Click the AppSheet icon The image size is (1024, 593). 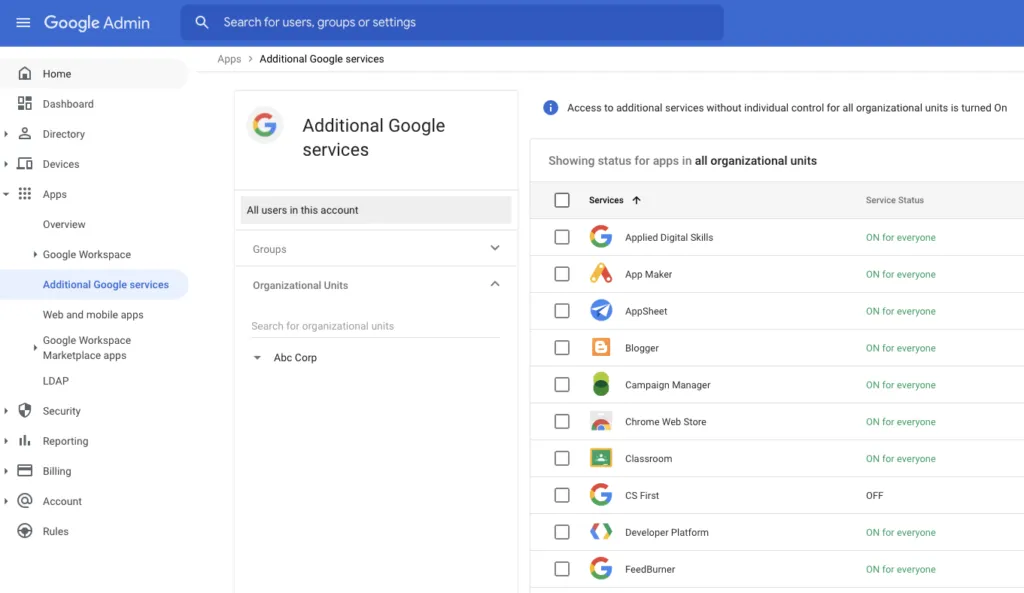[601, 310]
